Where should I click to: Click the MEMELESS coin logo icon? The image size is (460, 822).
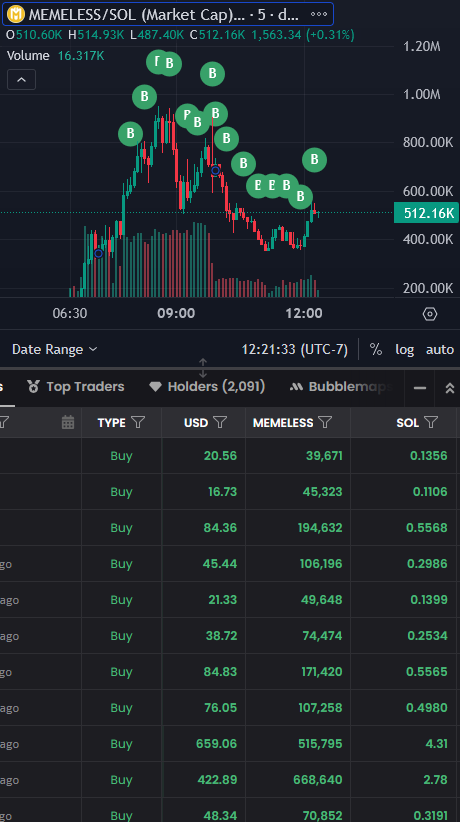17,14
